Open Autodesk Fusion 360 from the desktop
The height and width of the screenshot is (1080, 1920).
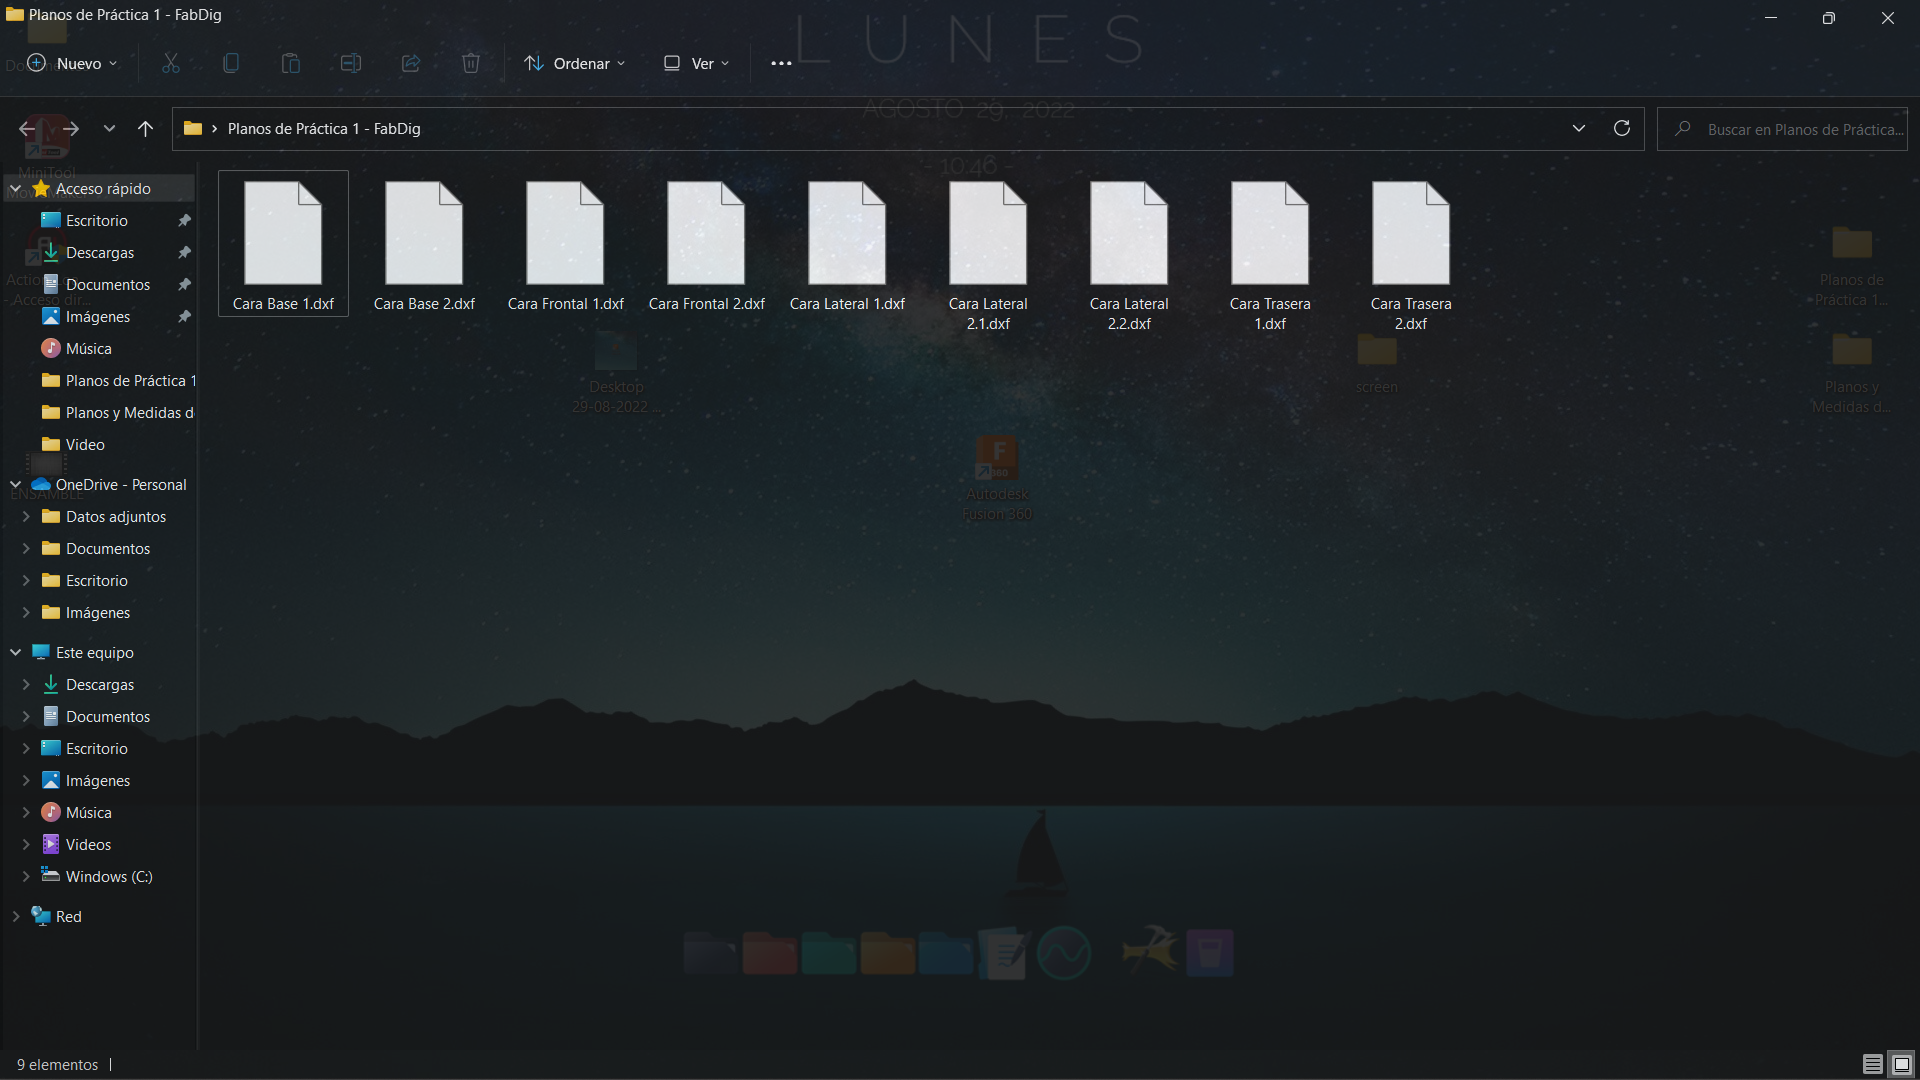click(x=997, y=462)
